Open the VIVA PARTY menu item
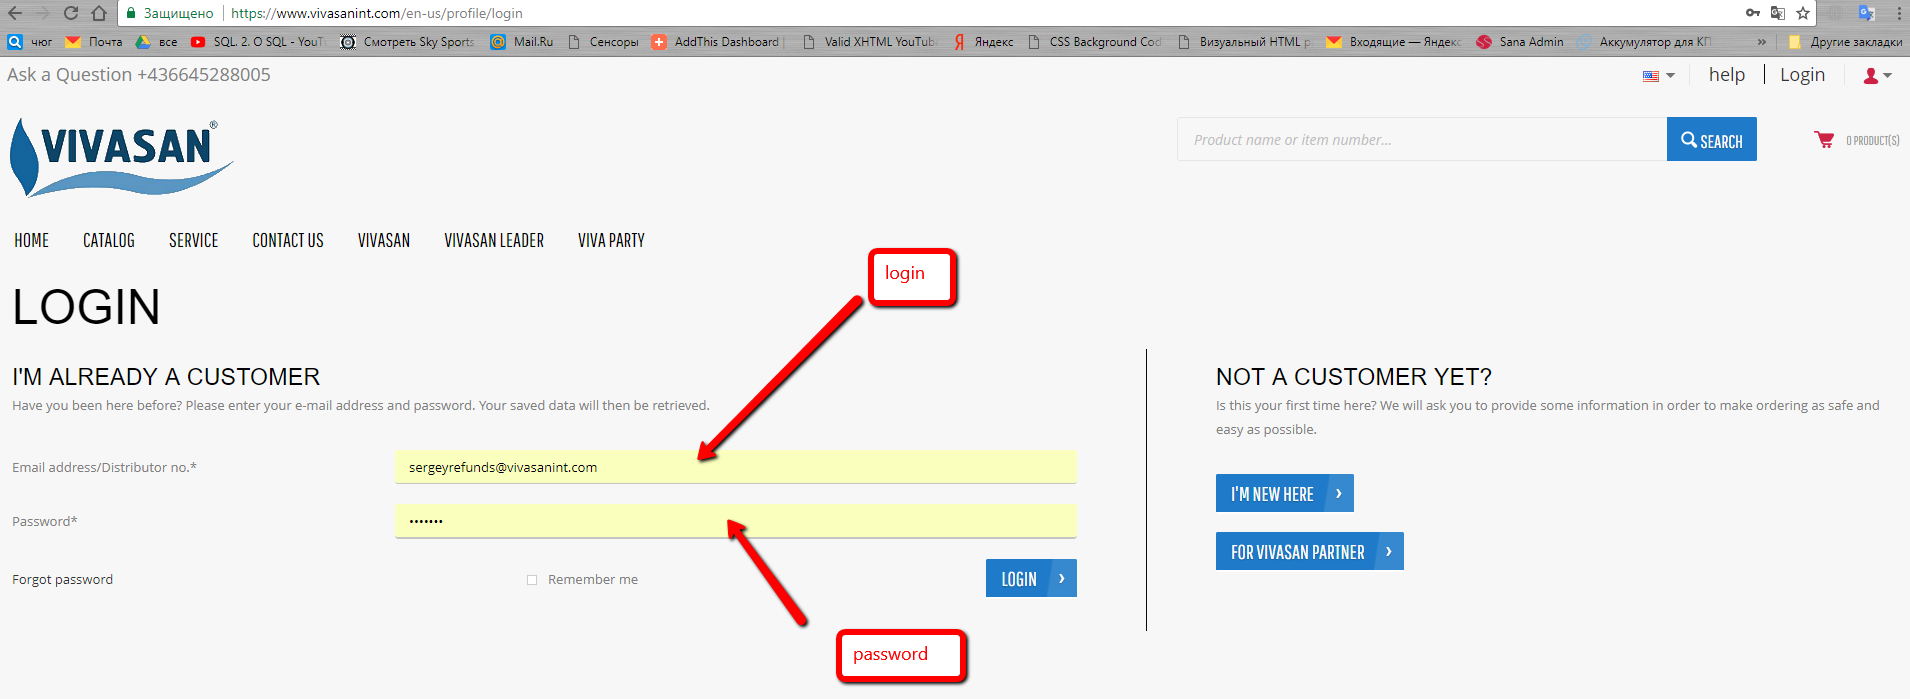 [611, 240]
